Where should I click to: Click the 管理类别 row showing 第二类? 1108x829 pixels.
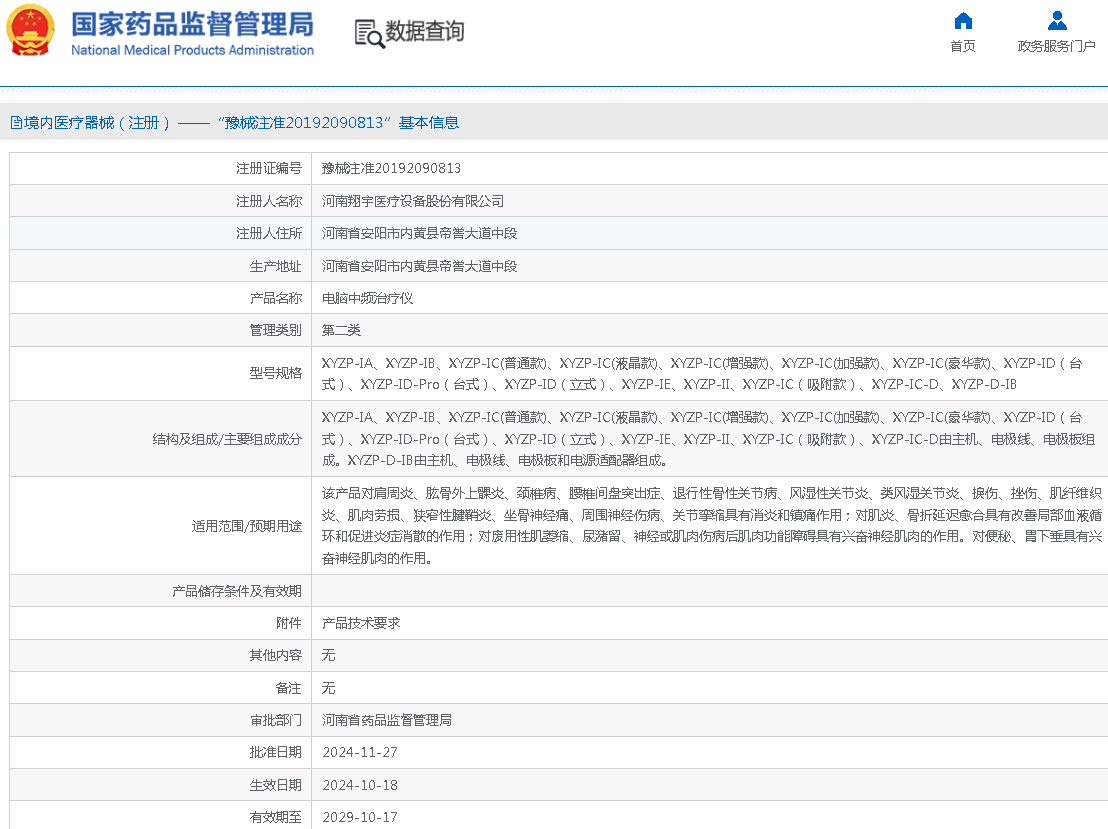(341, 329)
